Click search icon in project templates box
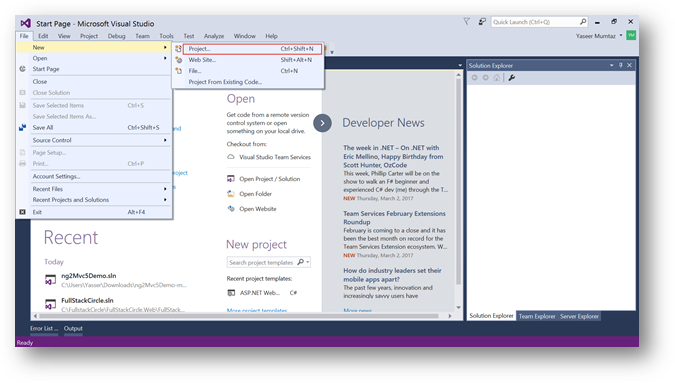The image size is (675, 383). 300,262
